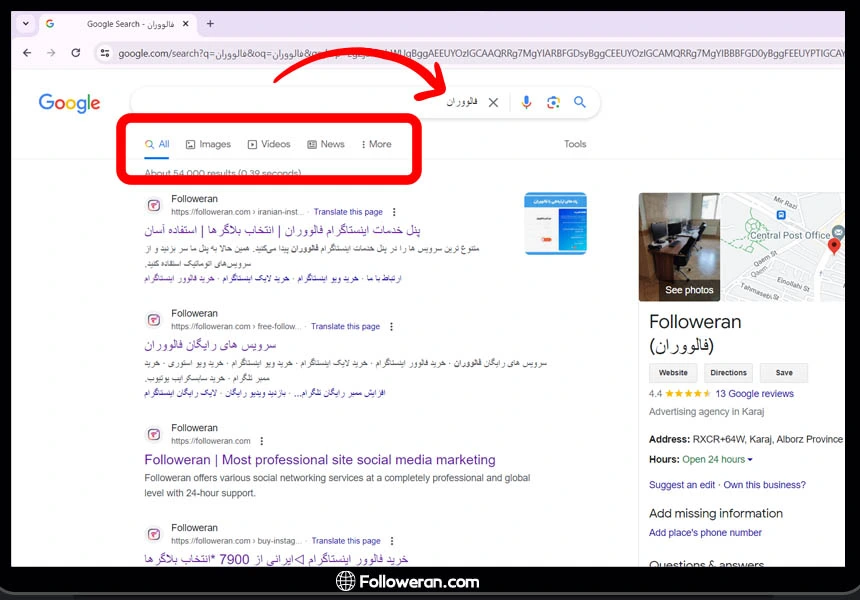This screenshot has width=860, height=600.
Task: Clear the search box with X icon
Action: click(x=493, y=102)
